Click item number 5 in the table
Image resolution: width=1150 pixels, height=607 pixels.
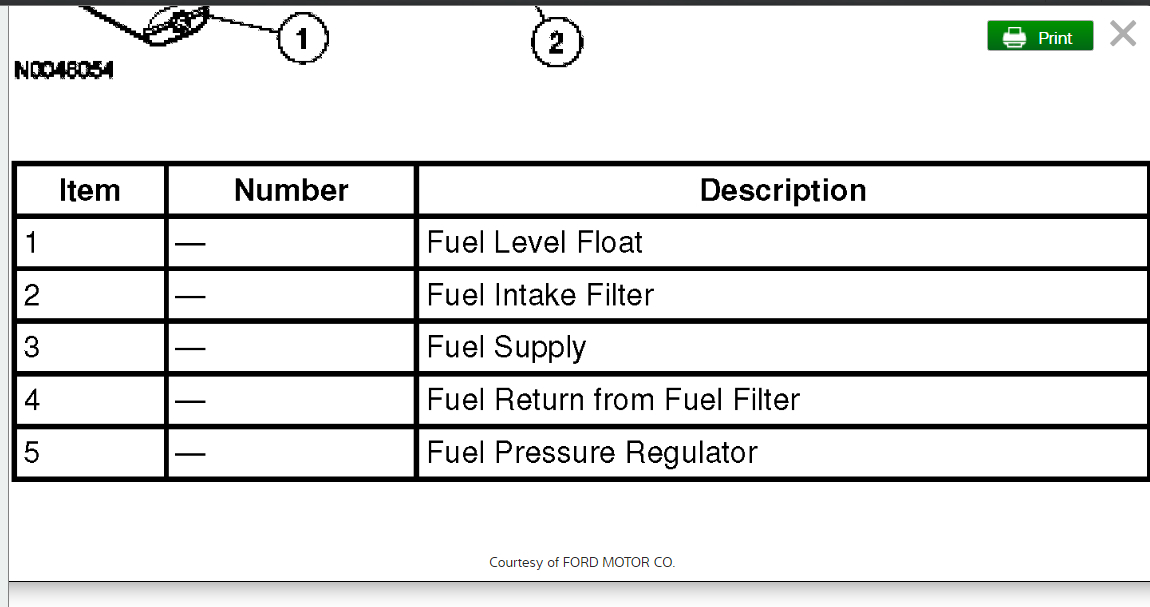coord(32,453)
